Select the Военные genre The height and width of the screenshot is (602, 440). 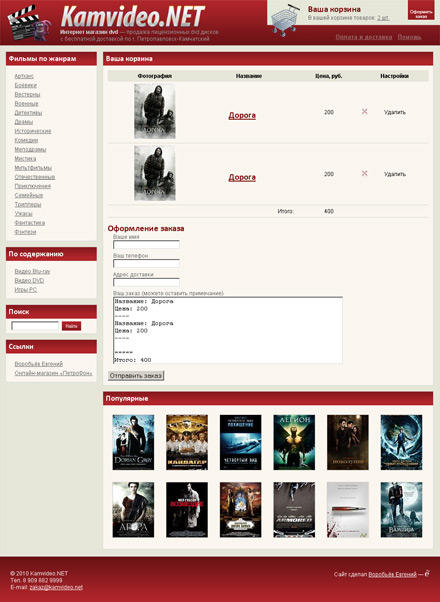(x=26, y=104)
